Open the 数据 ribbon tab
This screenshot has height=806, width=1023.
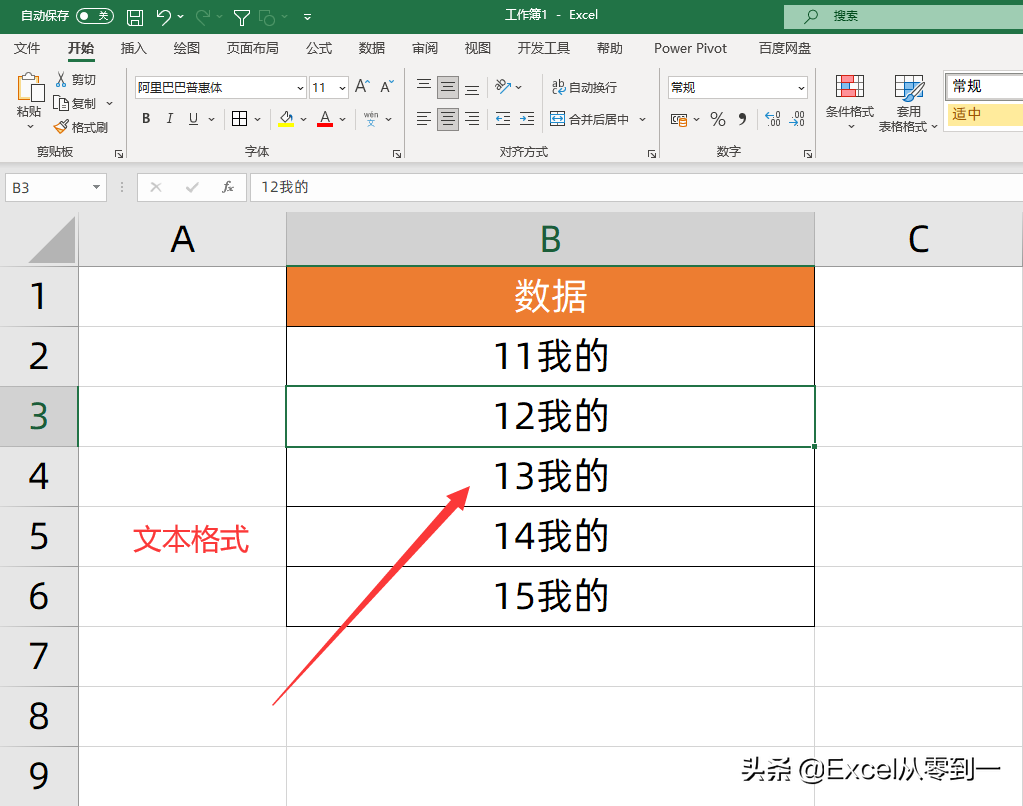tap(371, 47)
